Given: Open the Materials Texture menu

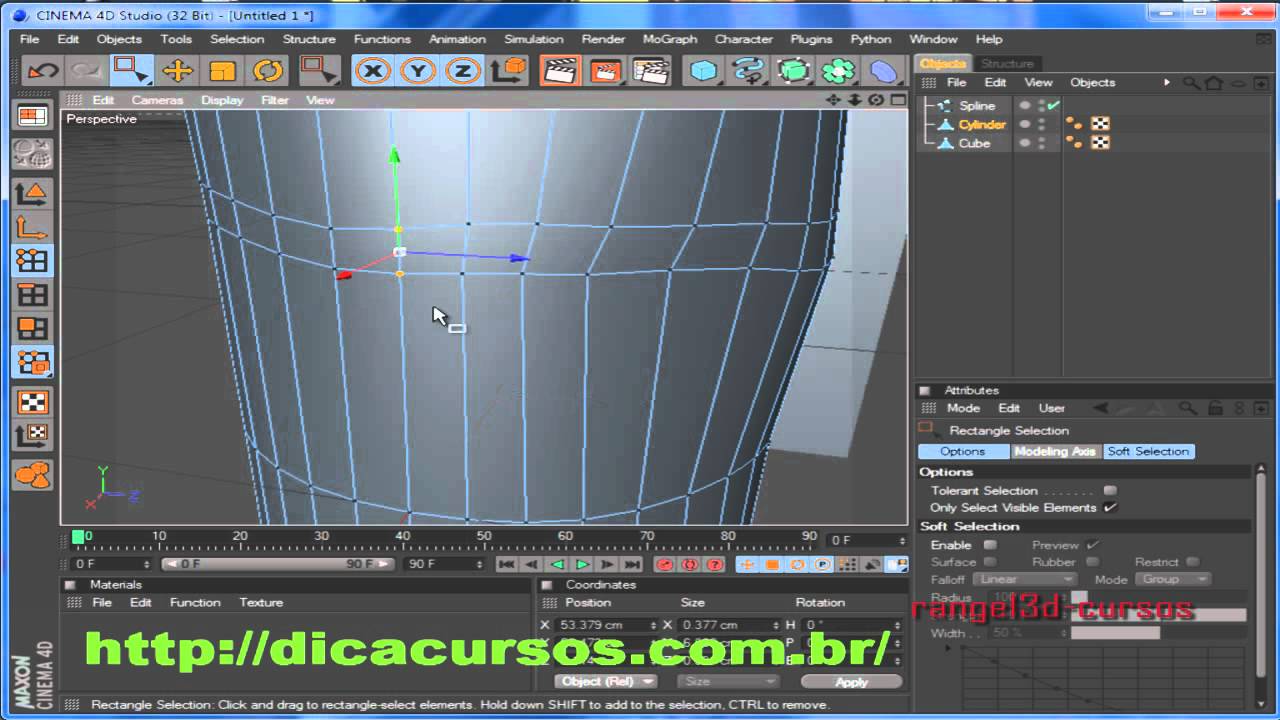Looking at the screenshot, I should [x=261, y=602].
